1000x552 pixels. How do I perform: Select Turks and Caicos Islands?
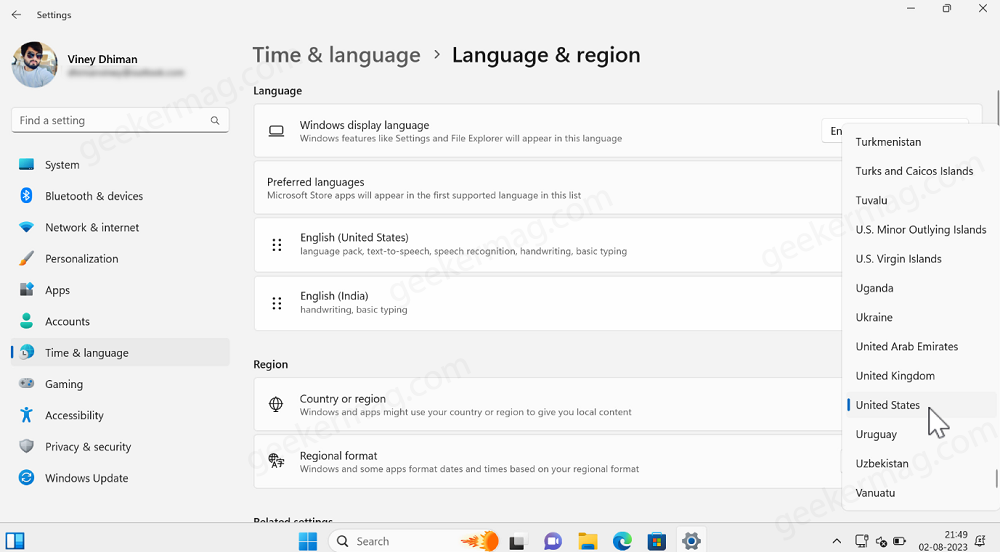tap(914, 171)
